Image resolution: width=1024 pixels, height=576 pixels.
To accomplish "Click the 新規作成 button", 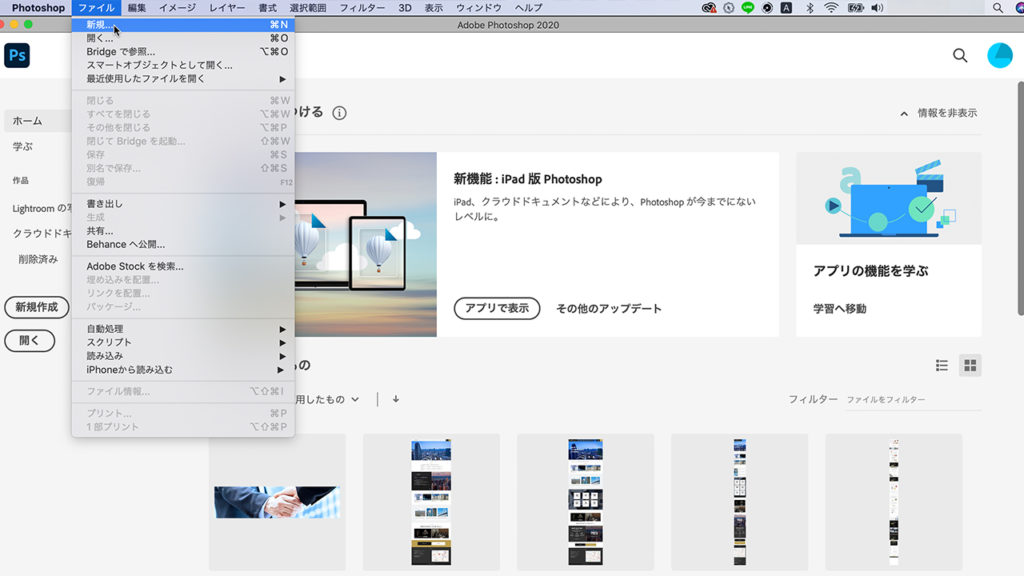I will coord(37,307).
